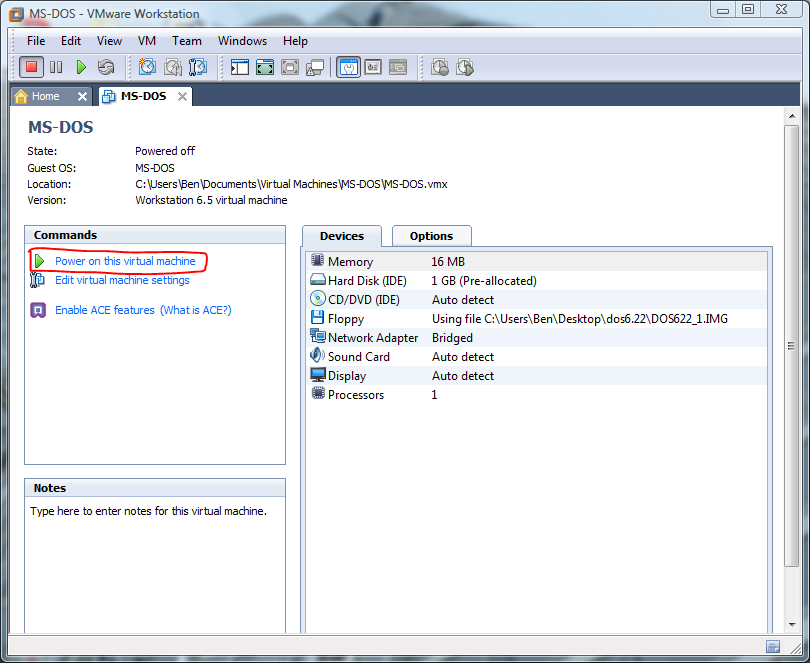Click the CD/DVD (IDE) disc icon
The image size is (810, 663).
tap(318, 299)
